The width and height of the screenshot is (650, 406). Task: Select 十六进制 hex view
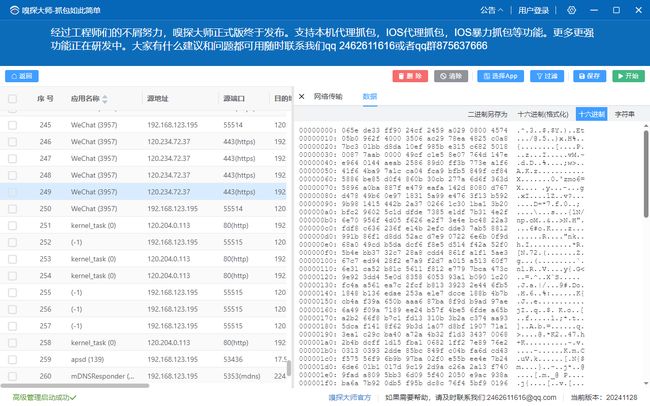[592, 114]
